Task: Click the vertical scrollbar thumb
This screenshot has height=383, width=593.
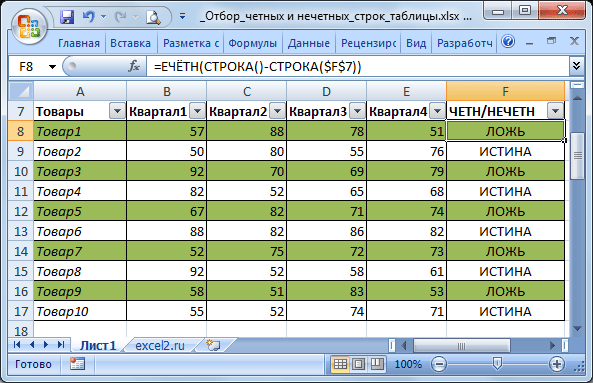Action: 577,155
